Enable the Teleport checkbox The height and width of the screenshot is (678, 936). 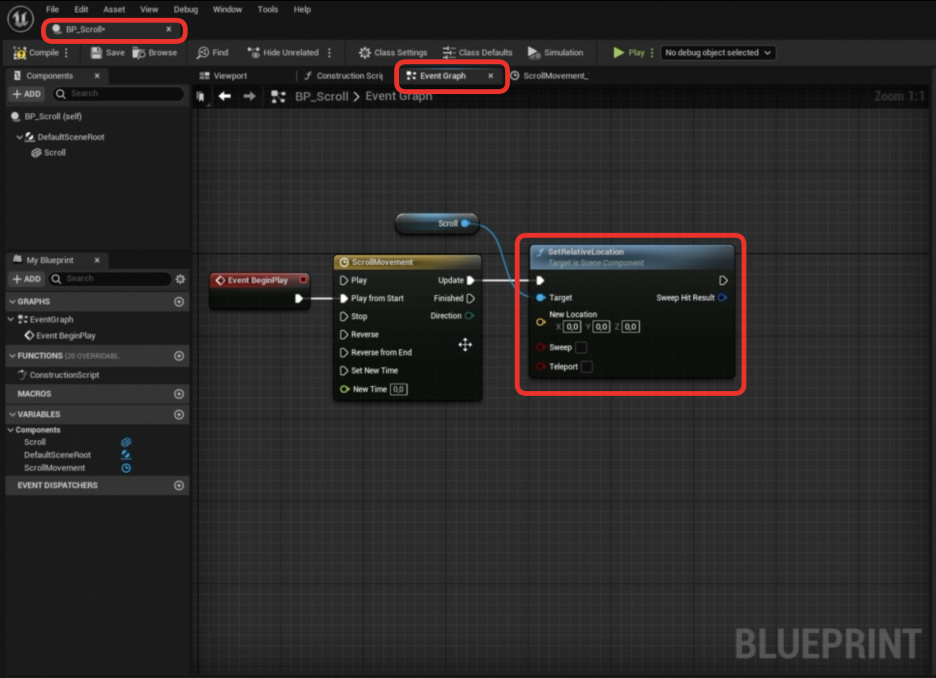587,366
